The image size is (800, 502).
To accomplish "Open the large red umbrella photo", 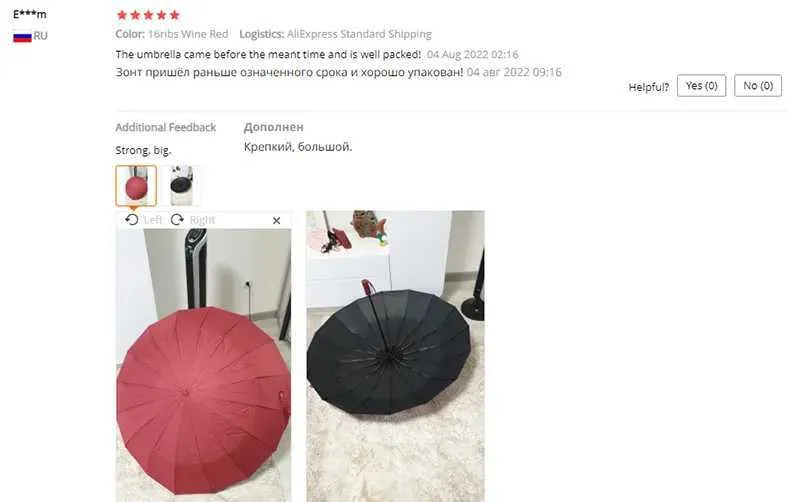I will tap(203, 365).
